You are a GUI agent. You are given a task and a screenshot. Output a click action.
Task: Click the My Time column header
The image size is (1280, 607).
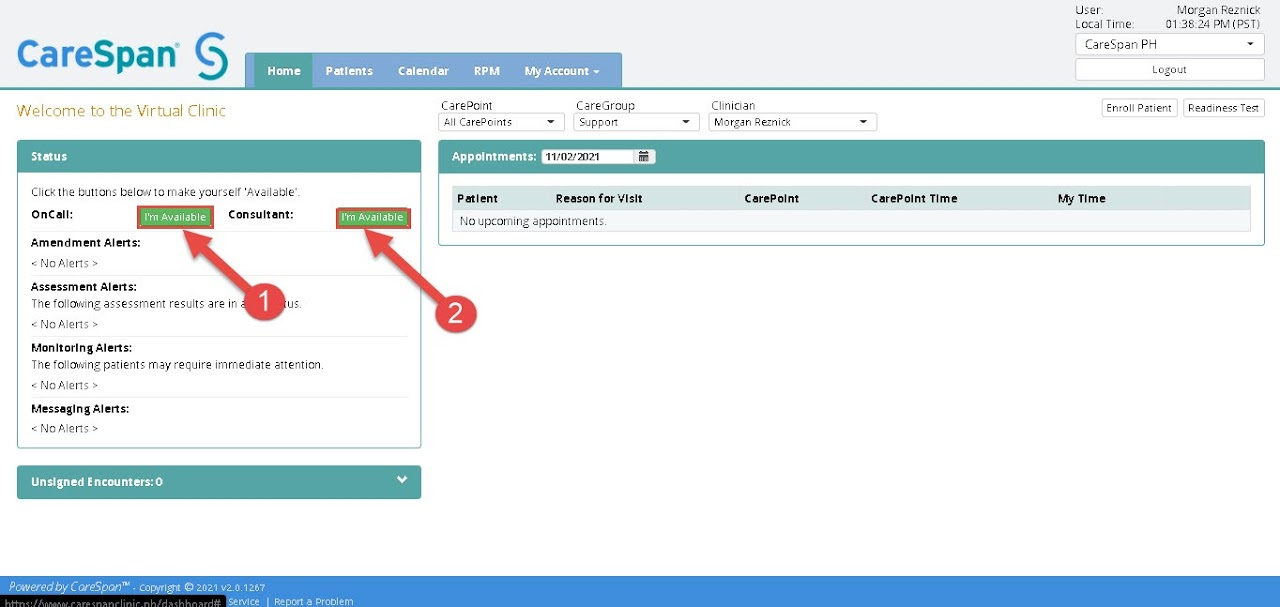1082,198
